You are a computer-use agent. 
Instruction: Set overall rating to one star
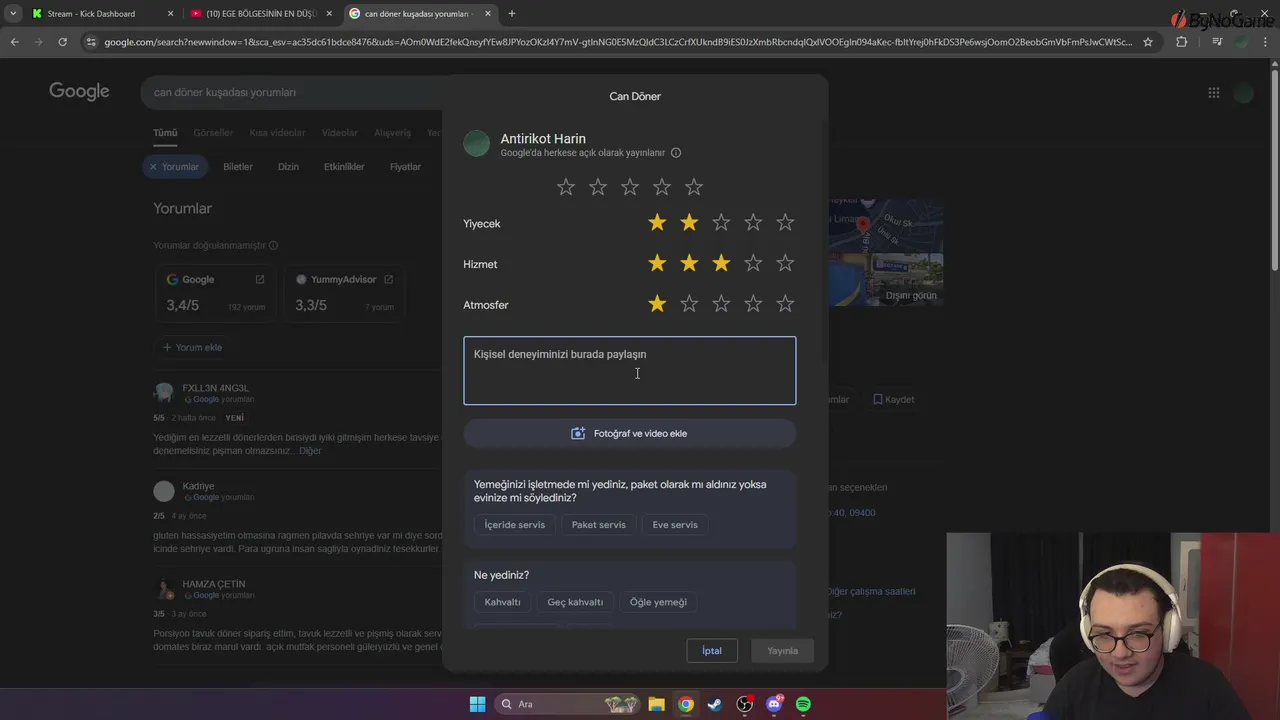pyautogui.click(x=566, y=187)
